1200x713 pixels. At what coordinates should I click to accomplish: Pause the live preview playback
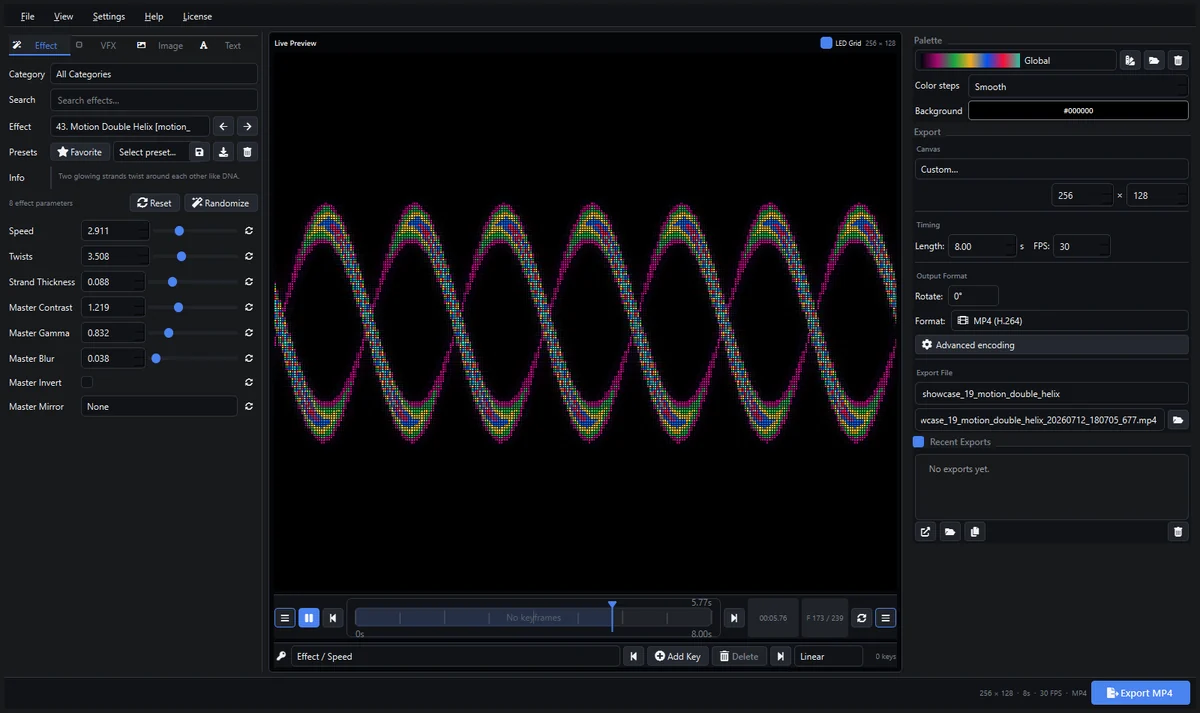[309, 618]
